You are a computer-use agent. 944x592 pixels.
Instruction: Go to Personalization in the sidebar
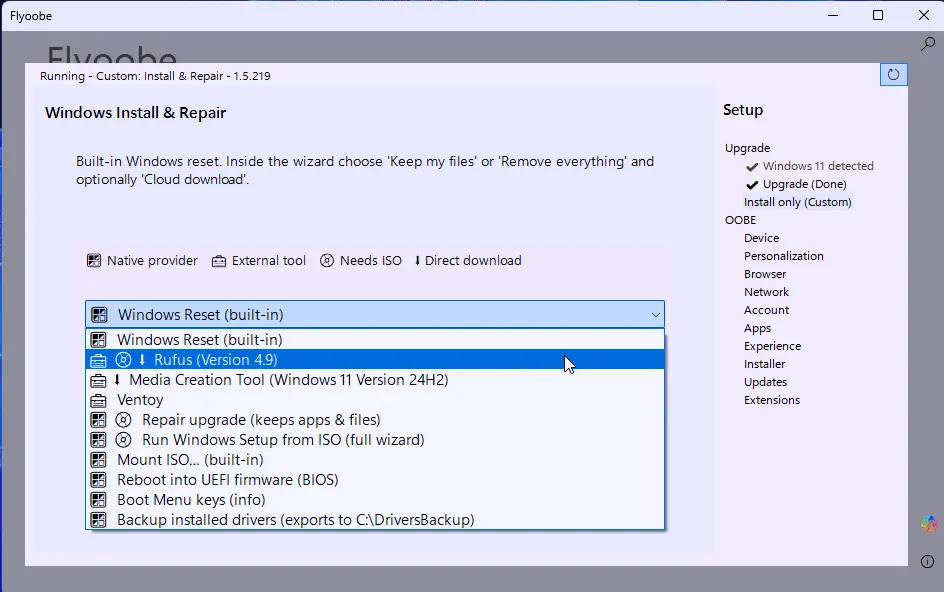[783, 256]
